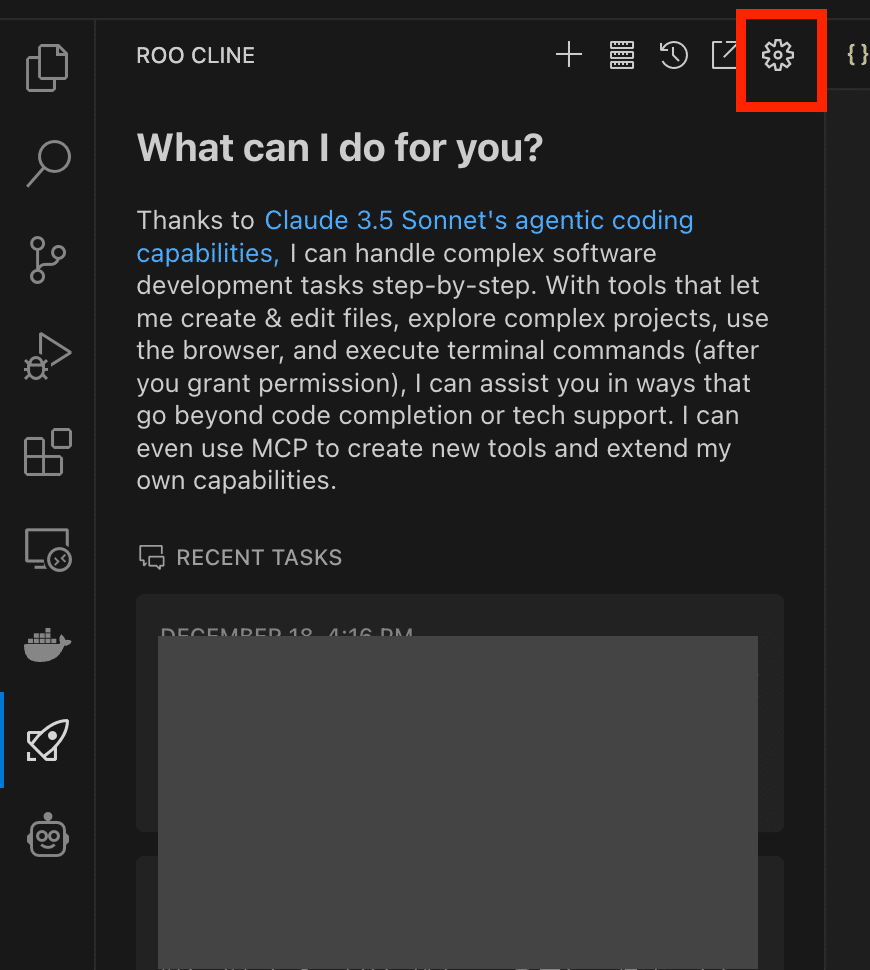
Task: Click the ROO CLINE panel title
Action: (x=196, y=56)
